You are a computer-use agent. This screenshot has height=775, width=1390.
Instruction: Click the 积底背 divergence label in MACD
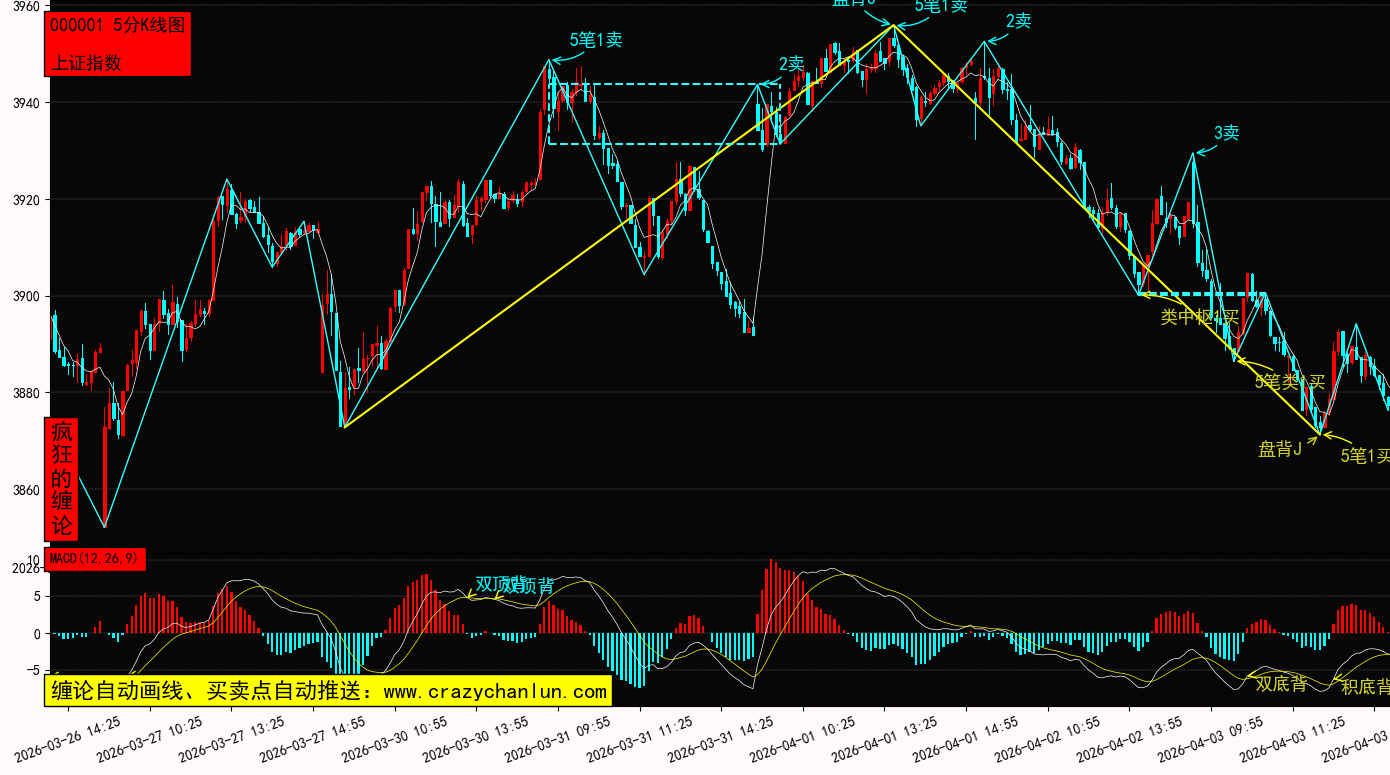tap(1365, 687)
